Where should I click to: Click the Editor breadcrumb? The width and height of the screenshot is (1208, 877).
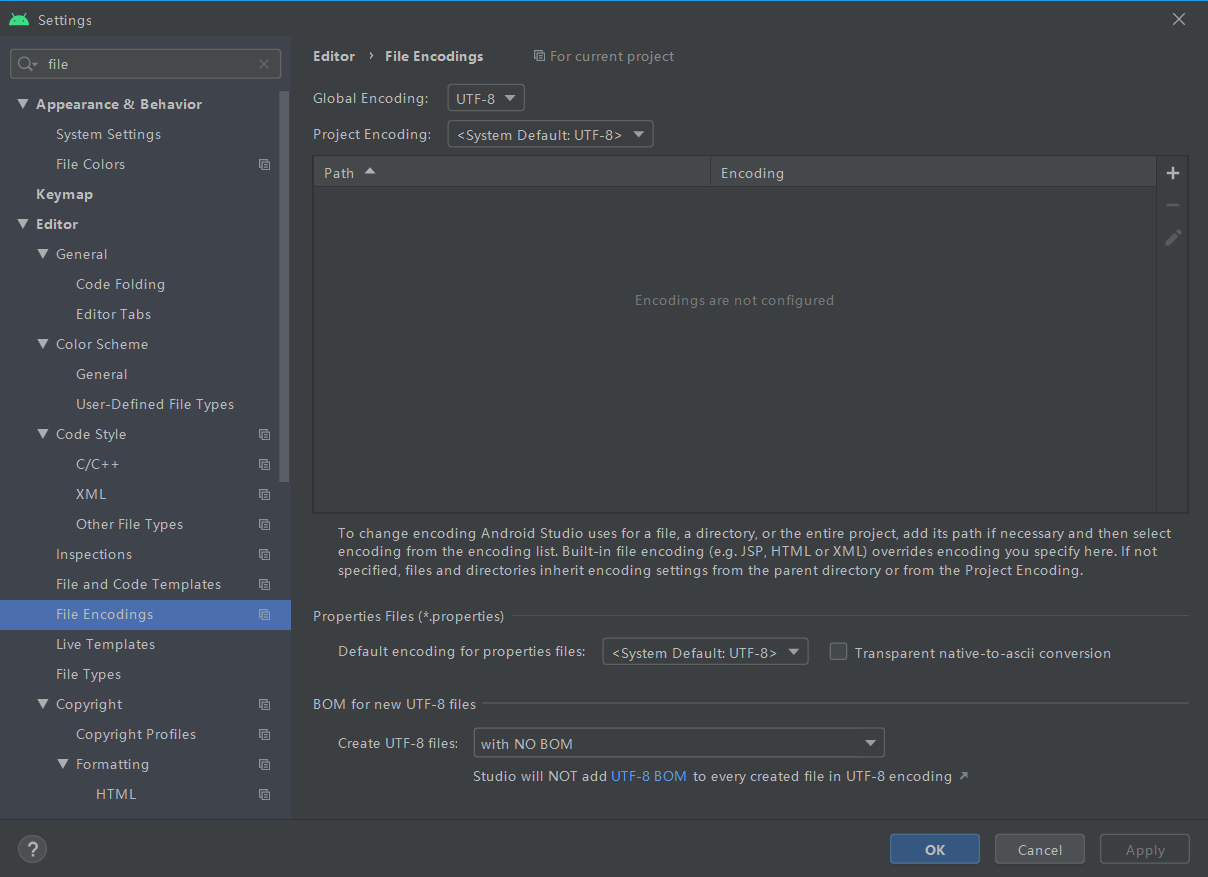(x=334, y=56)
